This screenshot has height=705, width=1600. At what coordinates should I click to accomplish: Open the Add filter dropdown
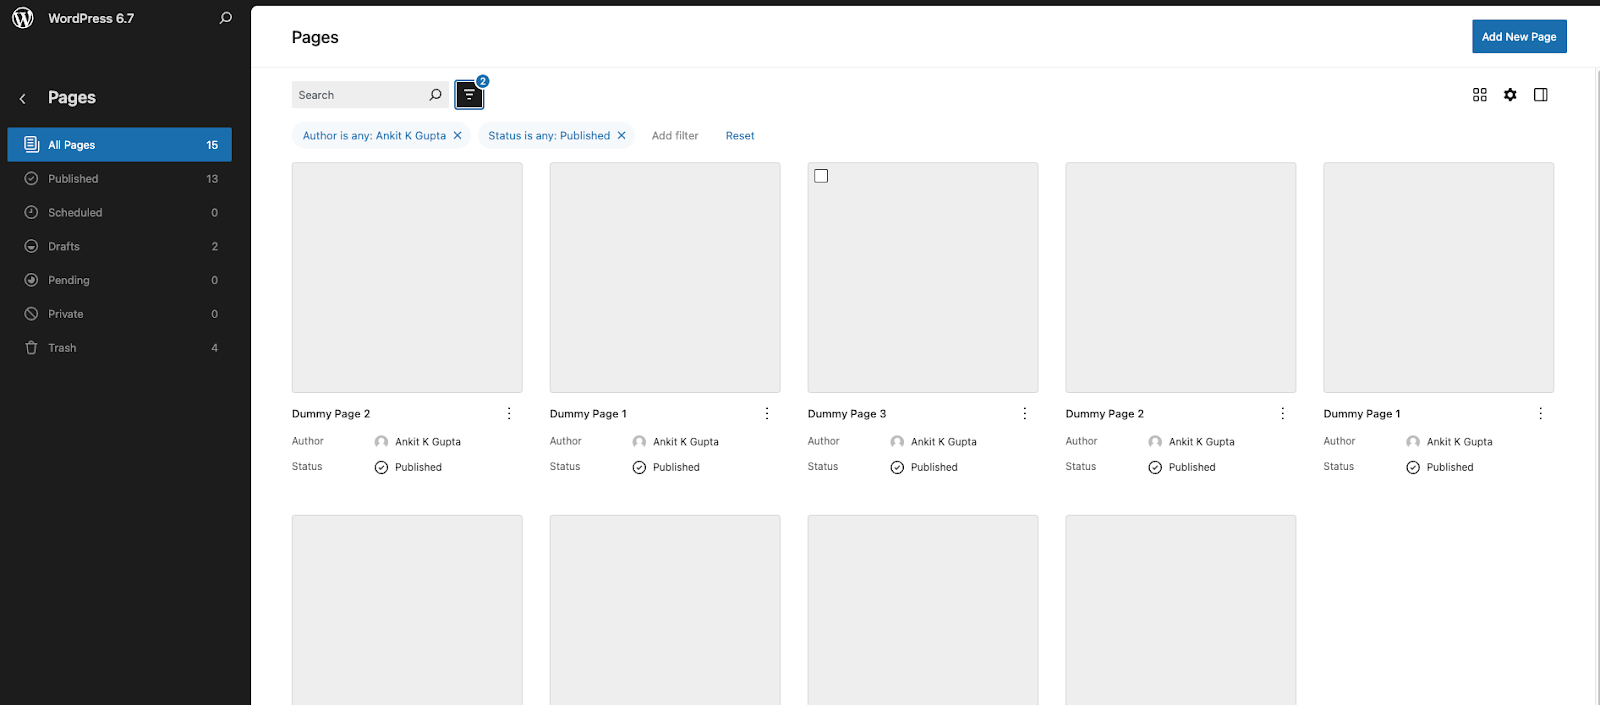pyautogui.click(x=675, y=136)
